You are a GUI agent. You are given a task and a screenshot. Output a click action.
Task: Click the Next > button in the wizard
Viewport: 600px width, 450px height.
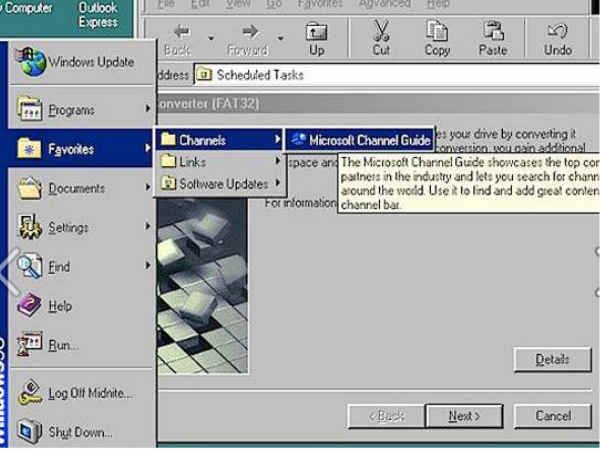464,416
